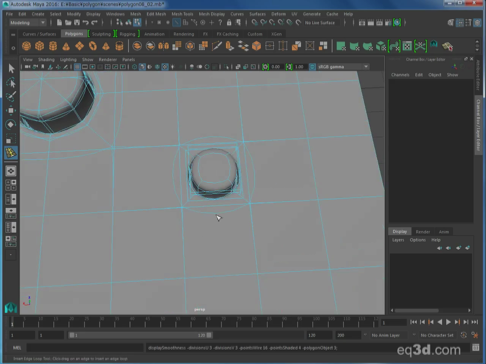Image resolution: width=486 pixels, height=364 pixels.
Task: Create a polygon cone from the shelf
Action: tap(66, 46)
